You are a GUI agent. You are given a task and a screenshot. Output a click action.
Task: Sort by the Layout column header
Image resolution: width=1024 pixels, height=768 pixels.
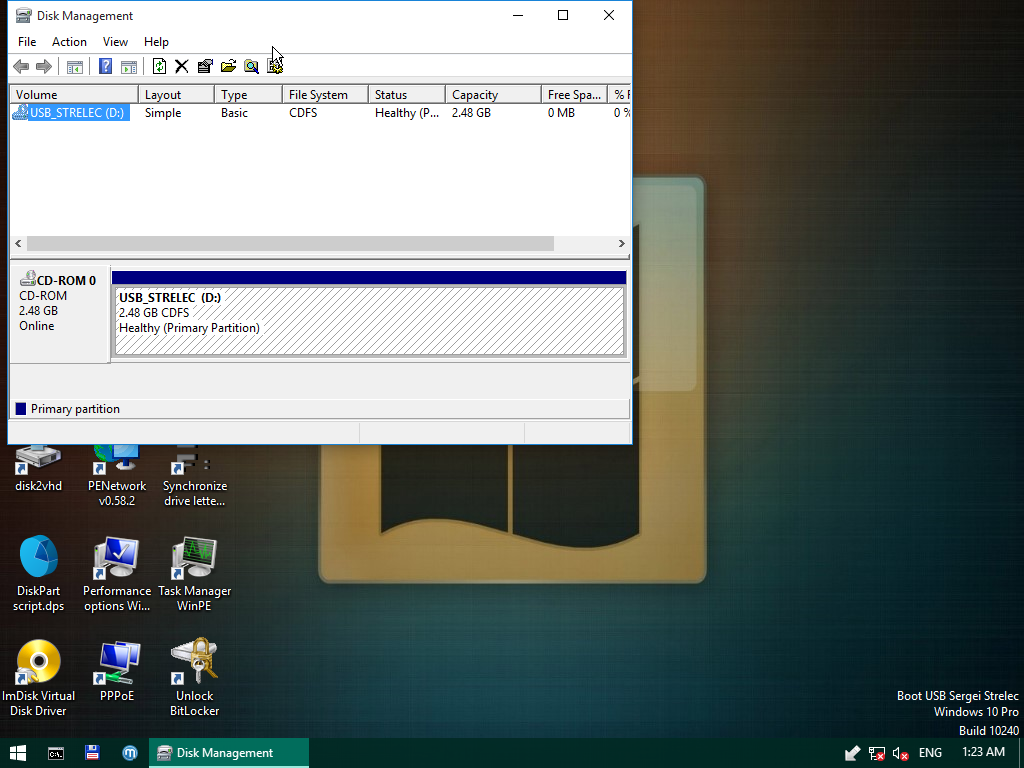click(176, 95)
